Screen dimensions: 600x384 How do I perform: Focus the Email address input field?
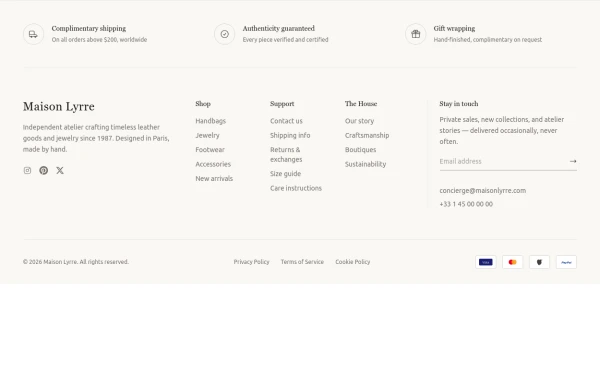[x=502, y=161]
